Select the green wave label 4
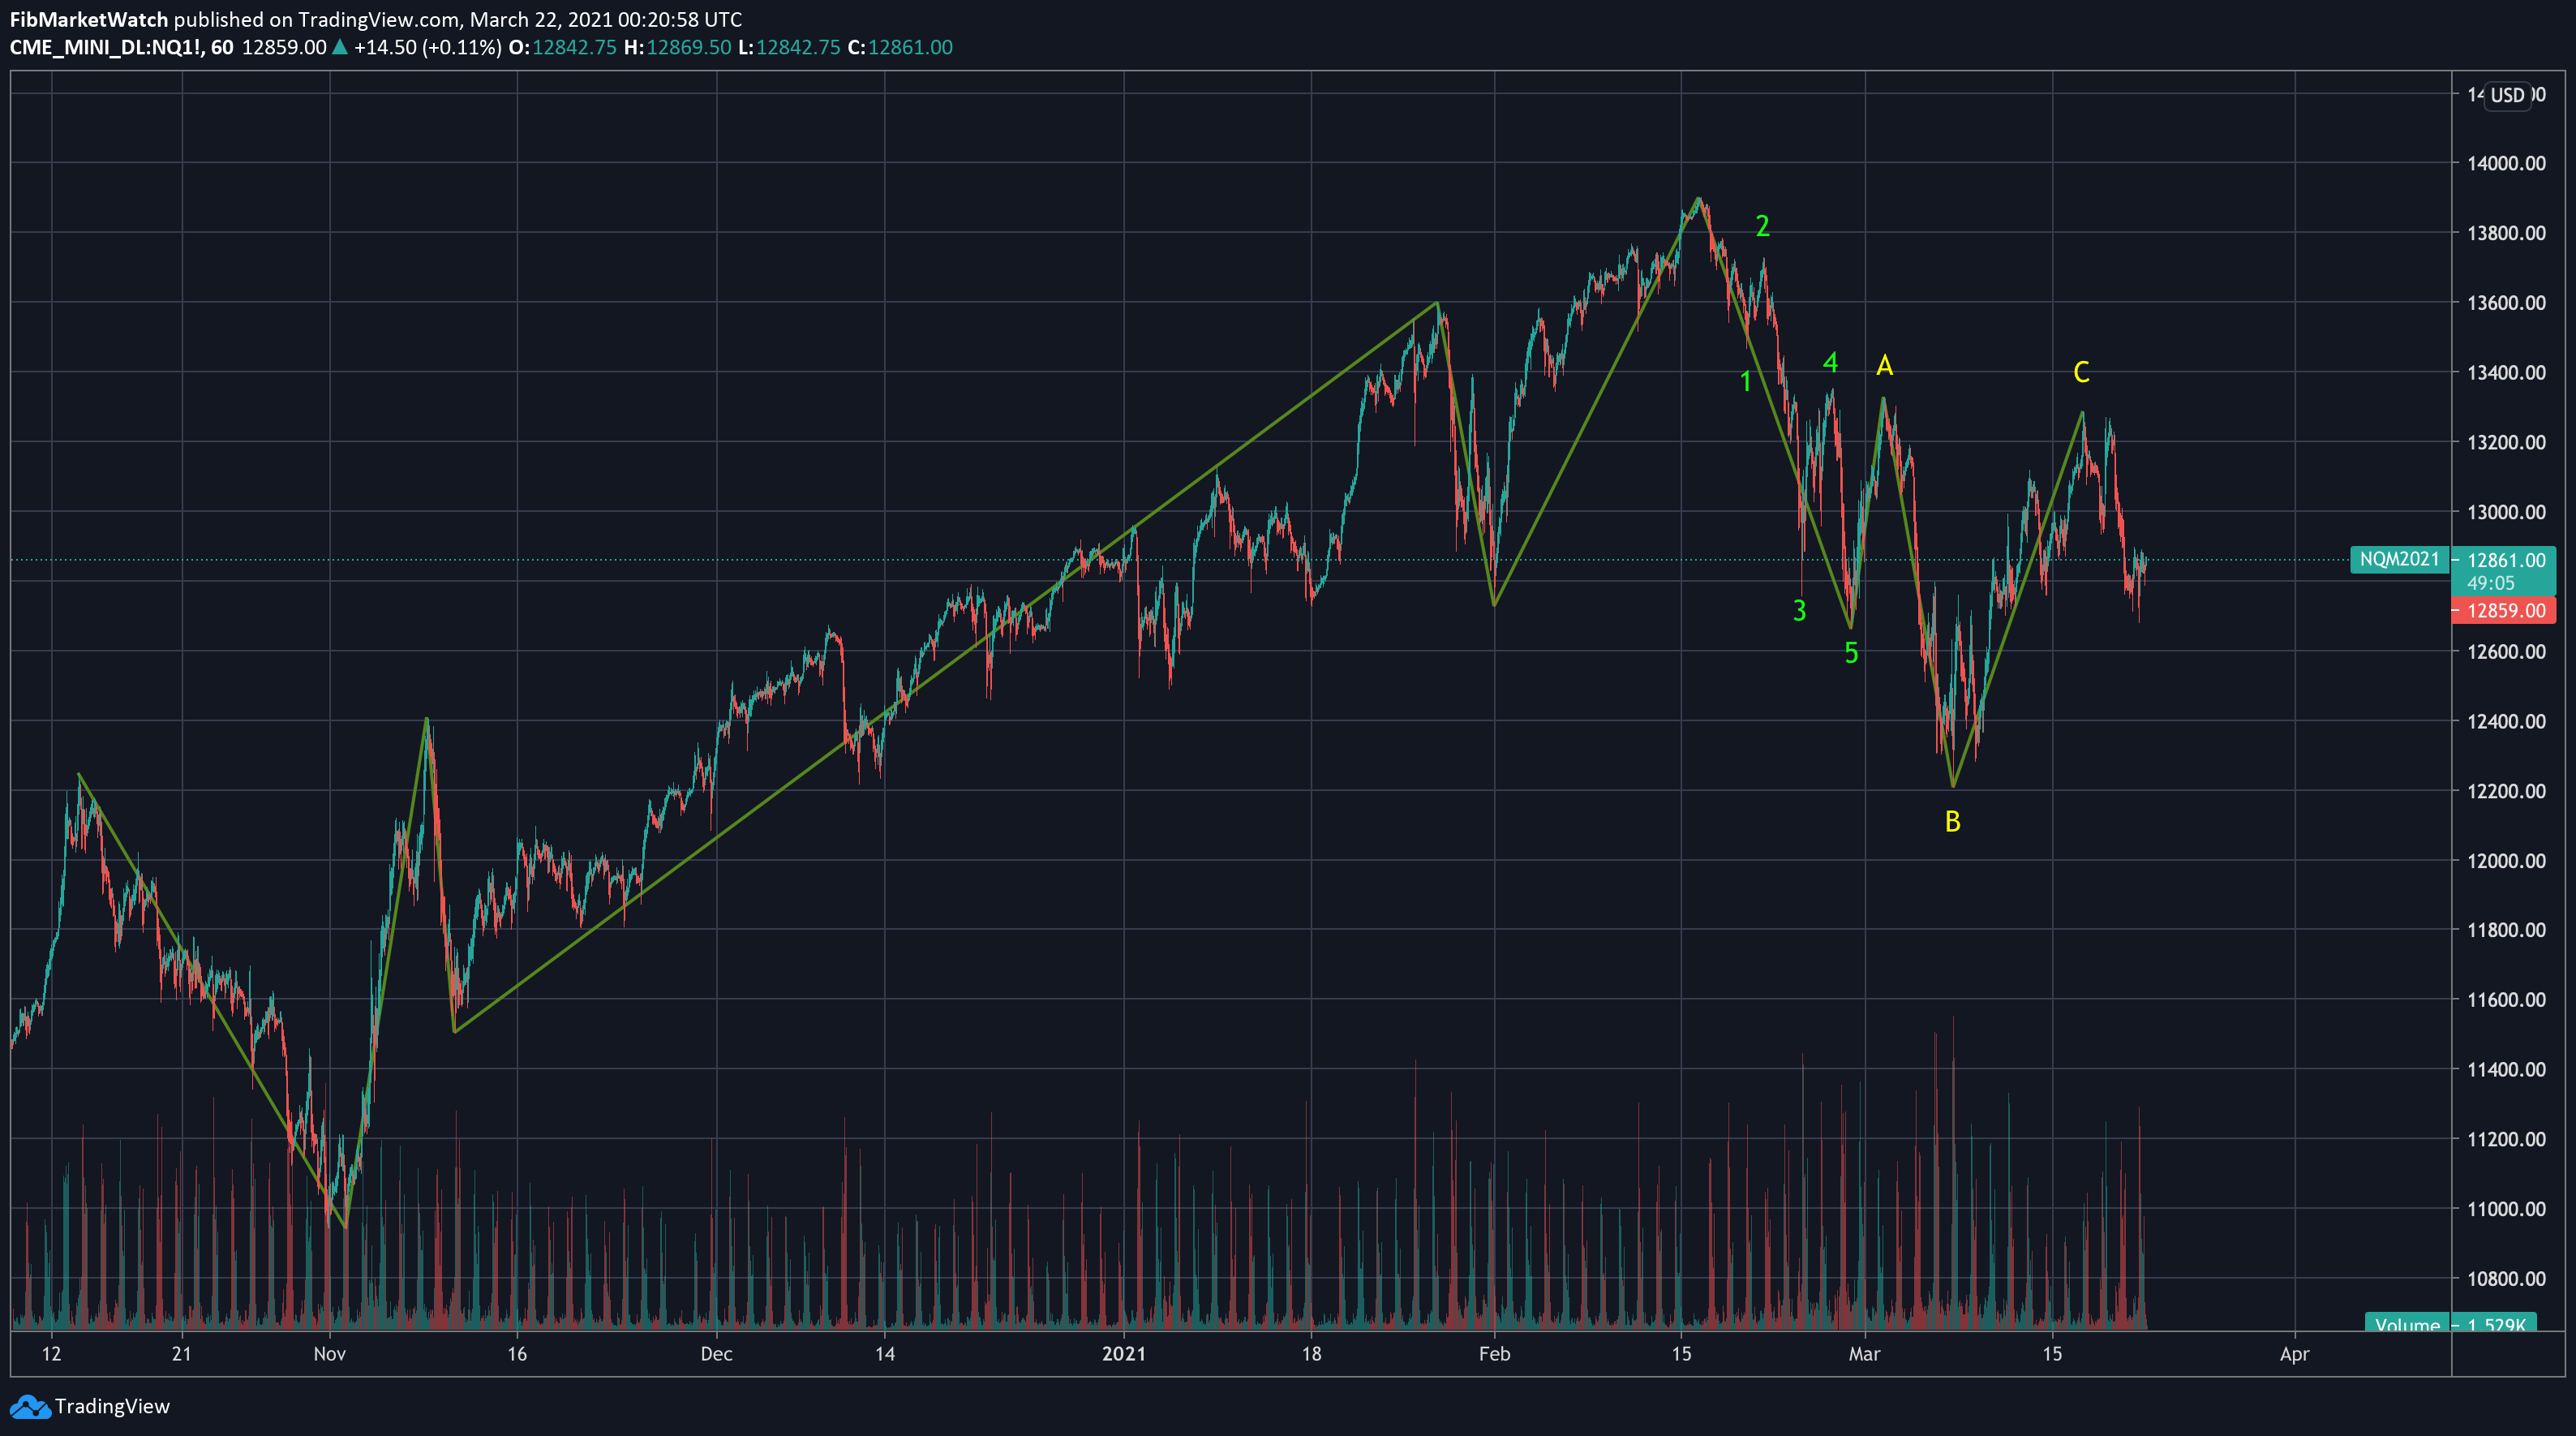 click(1830, 362)
